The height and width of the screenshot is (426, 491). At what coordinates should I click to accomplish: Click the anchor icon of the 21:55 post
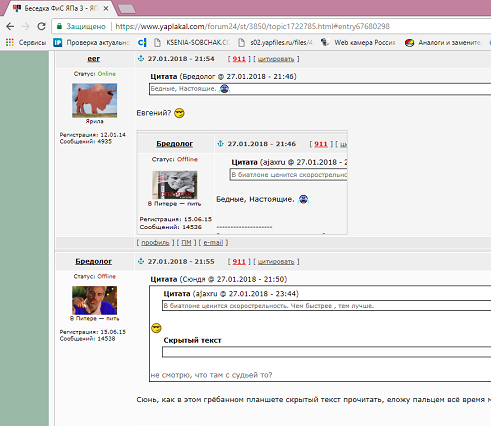click(x=141, y=261)
